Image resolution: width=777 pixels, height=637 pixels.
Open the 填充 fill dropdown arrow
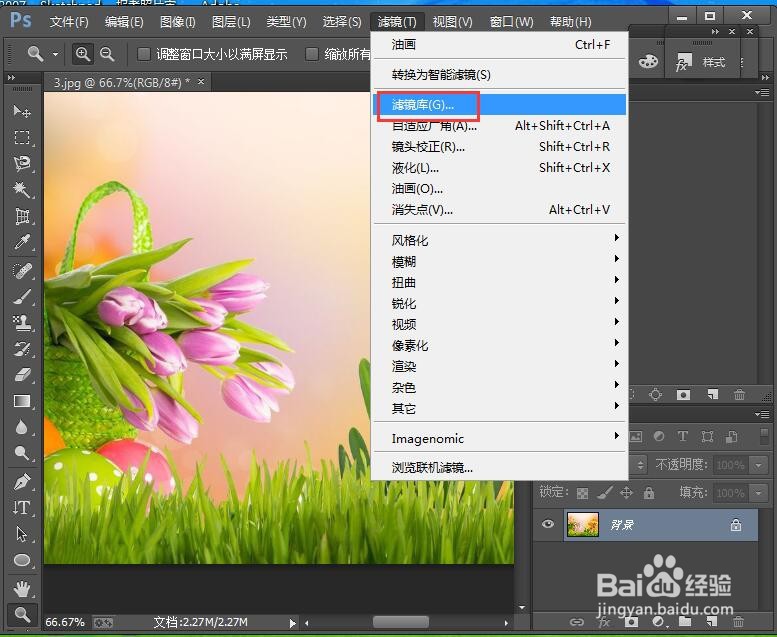click(758, 494)
